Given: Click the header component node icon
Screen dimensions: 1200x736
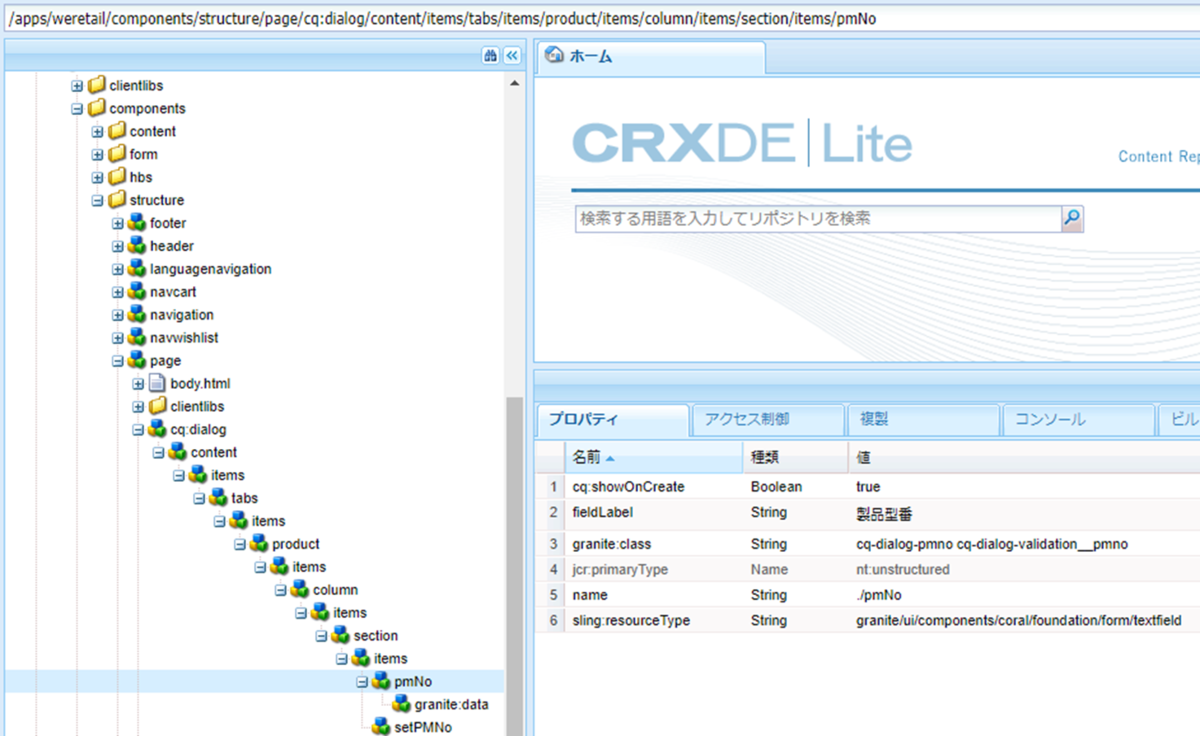Looking at the screenshot, I should (137, 246).
